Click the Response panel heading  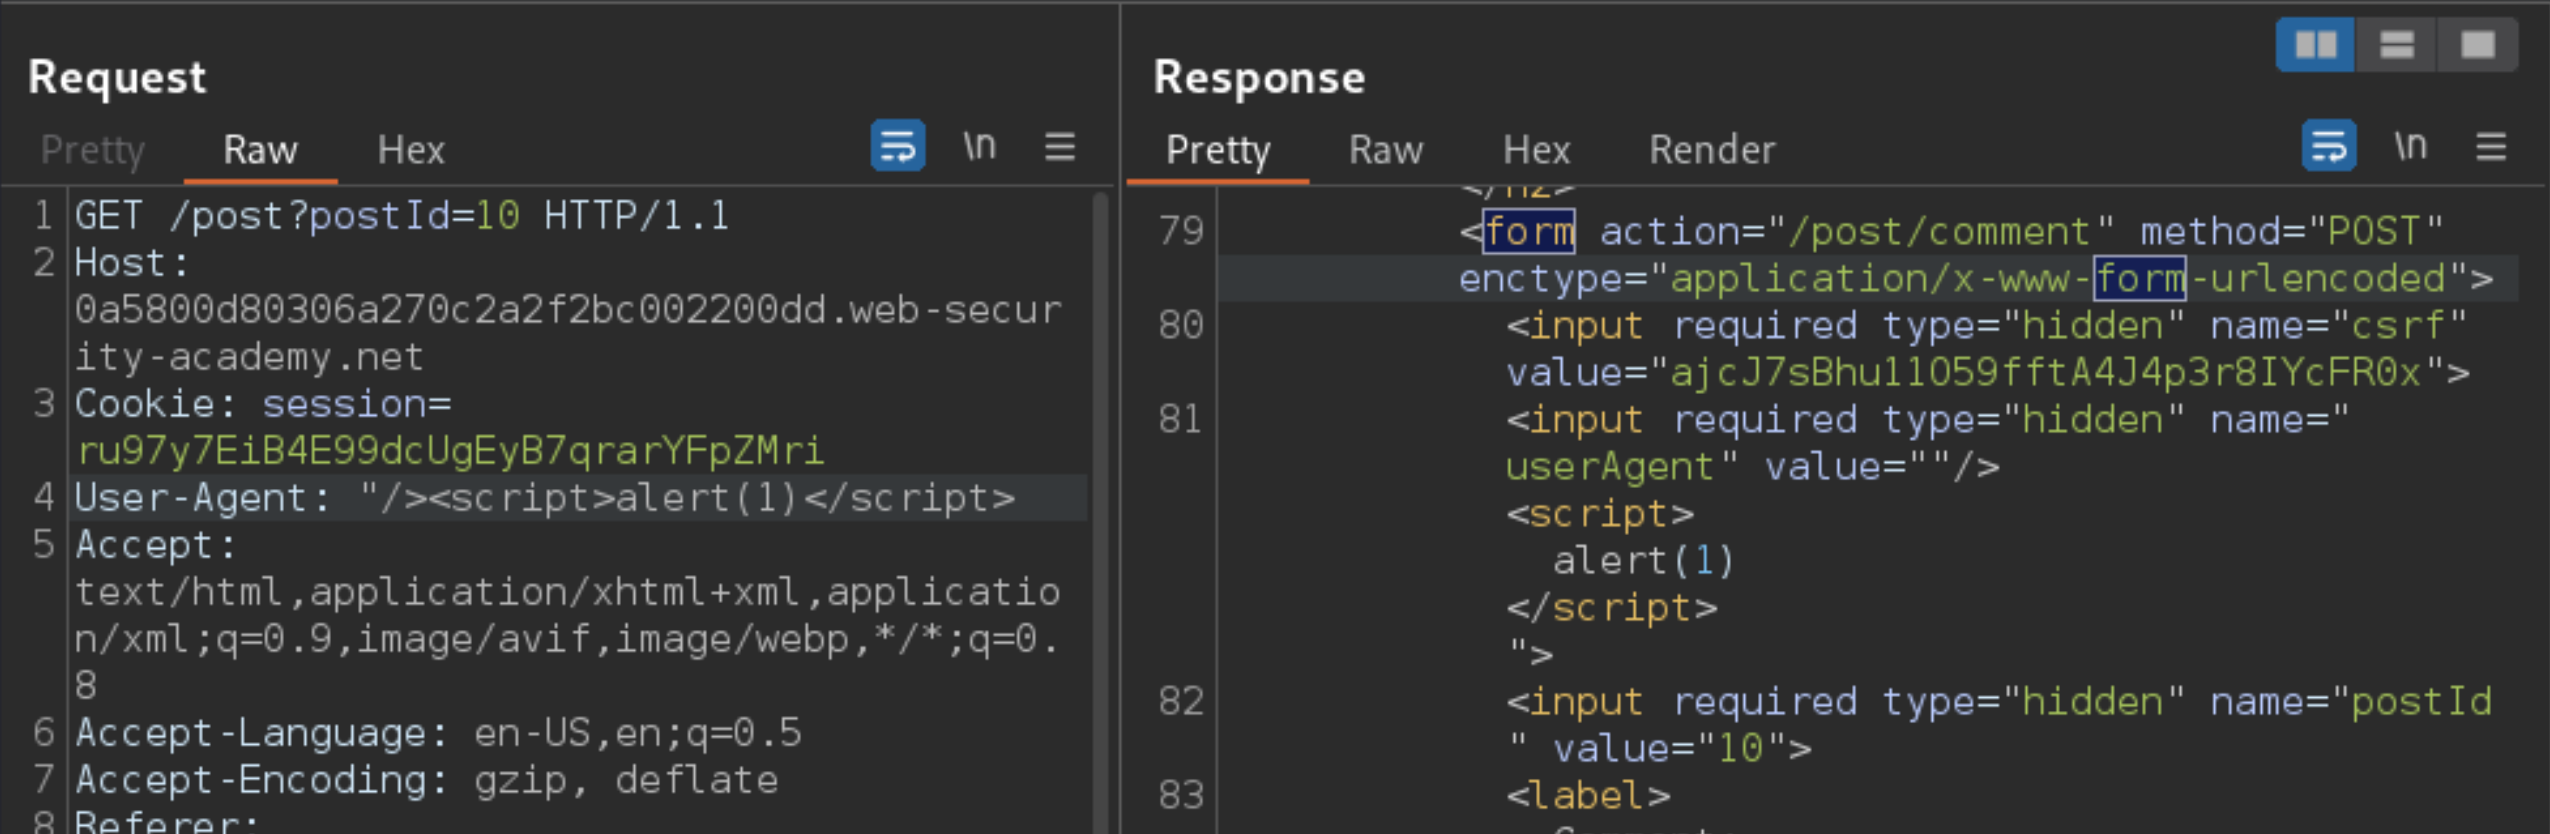coord(1259,77)
